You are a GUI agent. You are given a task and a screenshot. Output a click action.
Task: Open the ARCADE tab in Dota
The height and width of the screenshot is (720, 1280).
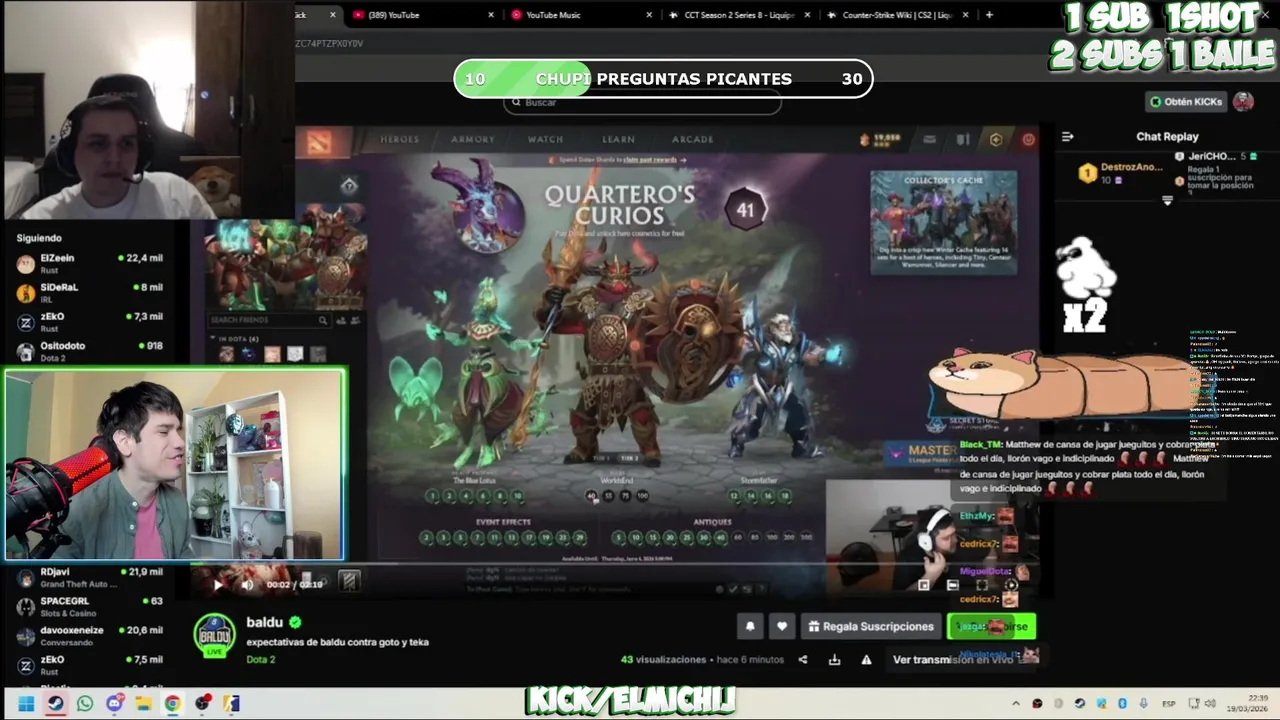(x=692, y=140)
